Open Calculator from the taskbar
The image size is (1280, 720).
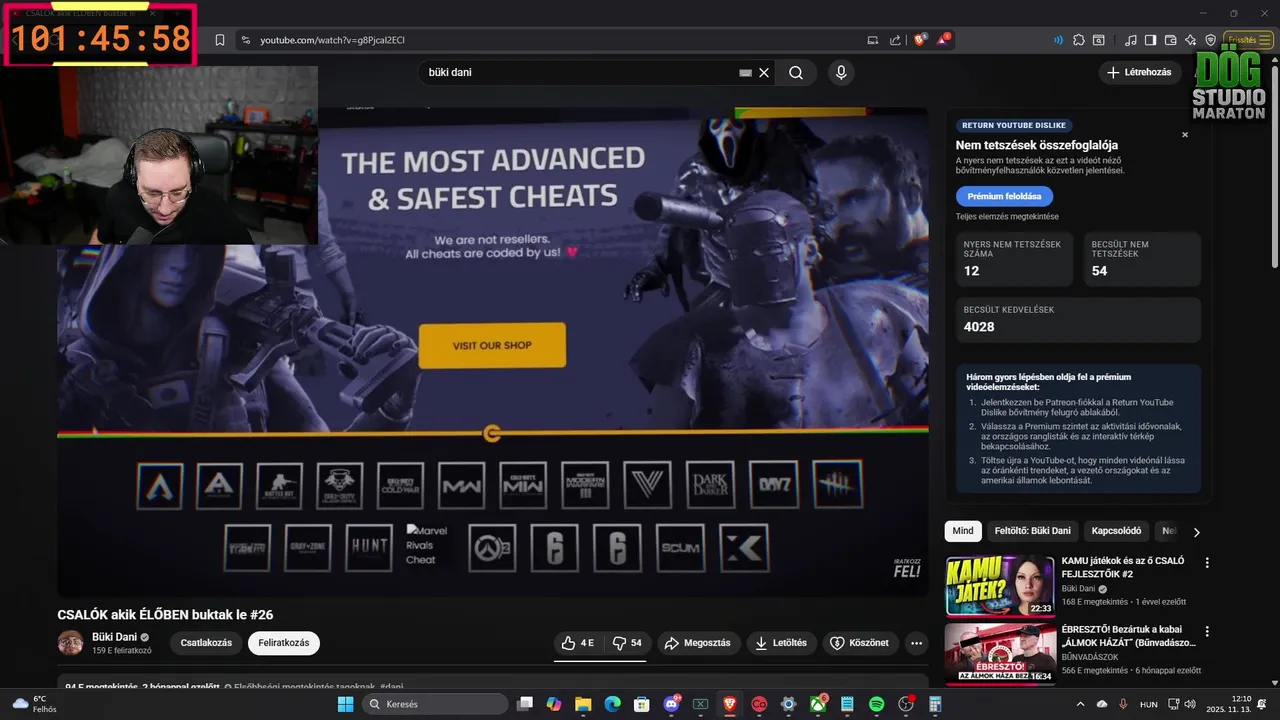coord(935,704)
